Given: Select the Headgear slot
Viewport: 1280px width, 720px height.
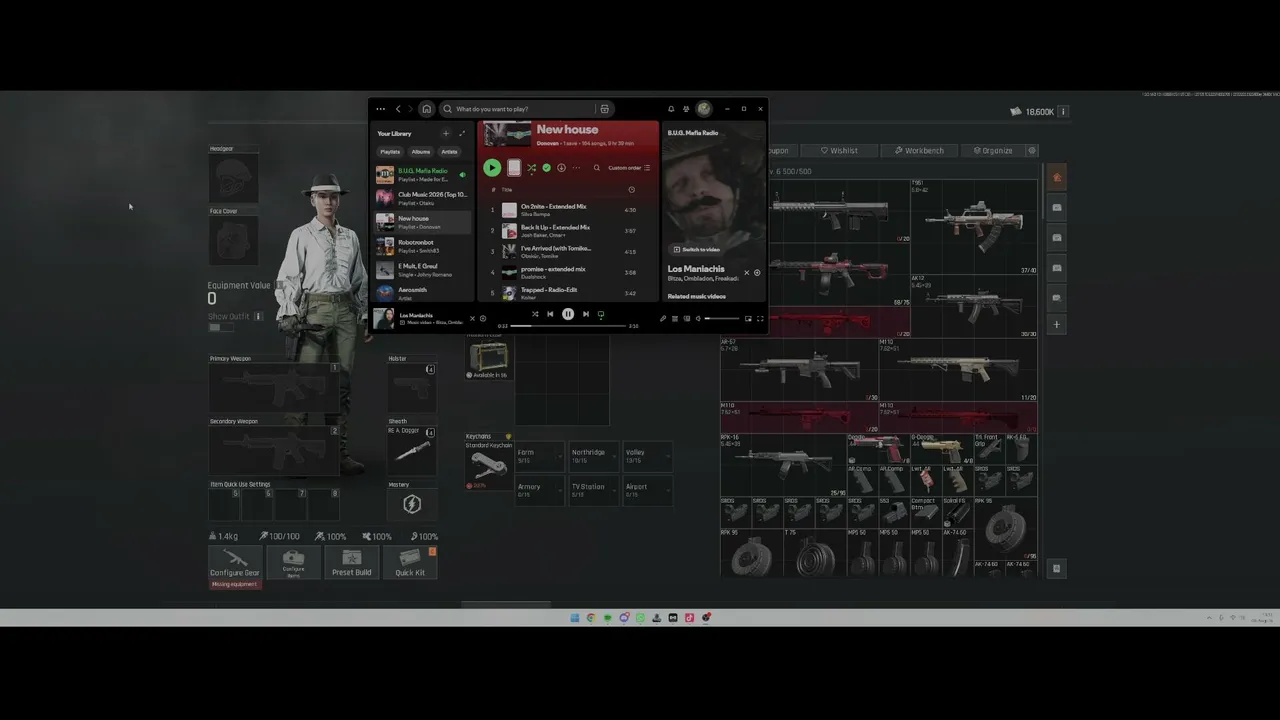Looking at the screenshot, I should 234,178.
